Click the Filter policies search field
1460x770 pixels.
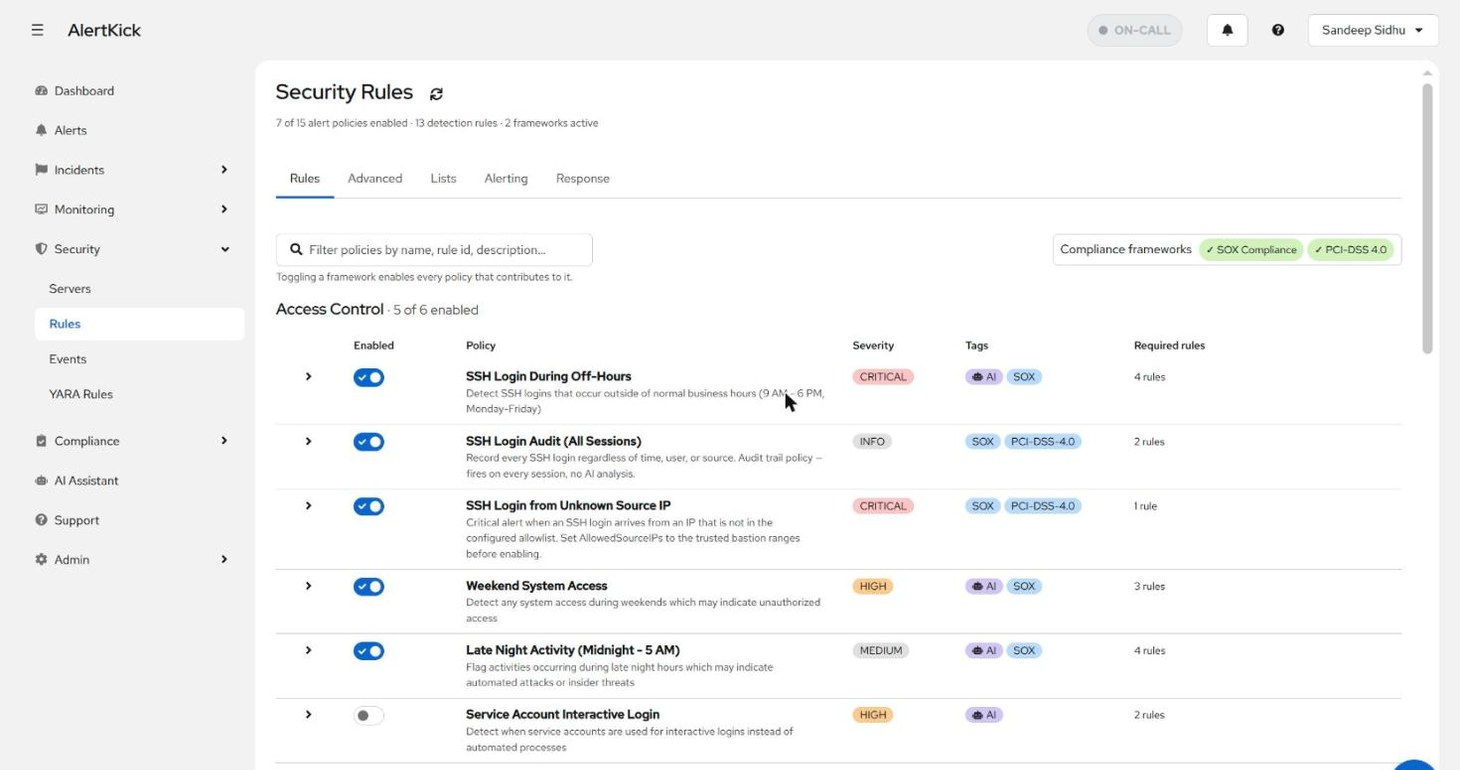[434, 250]
